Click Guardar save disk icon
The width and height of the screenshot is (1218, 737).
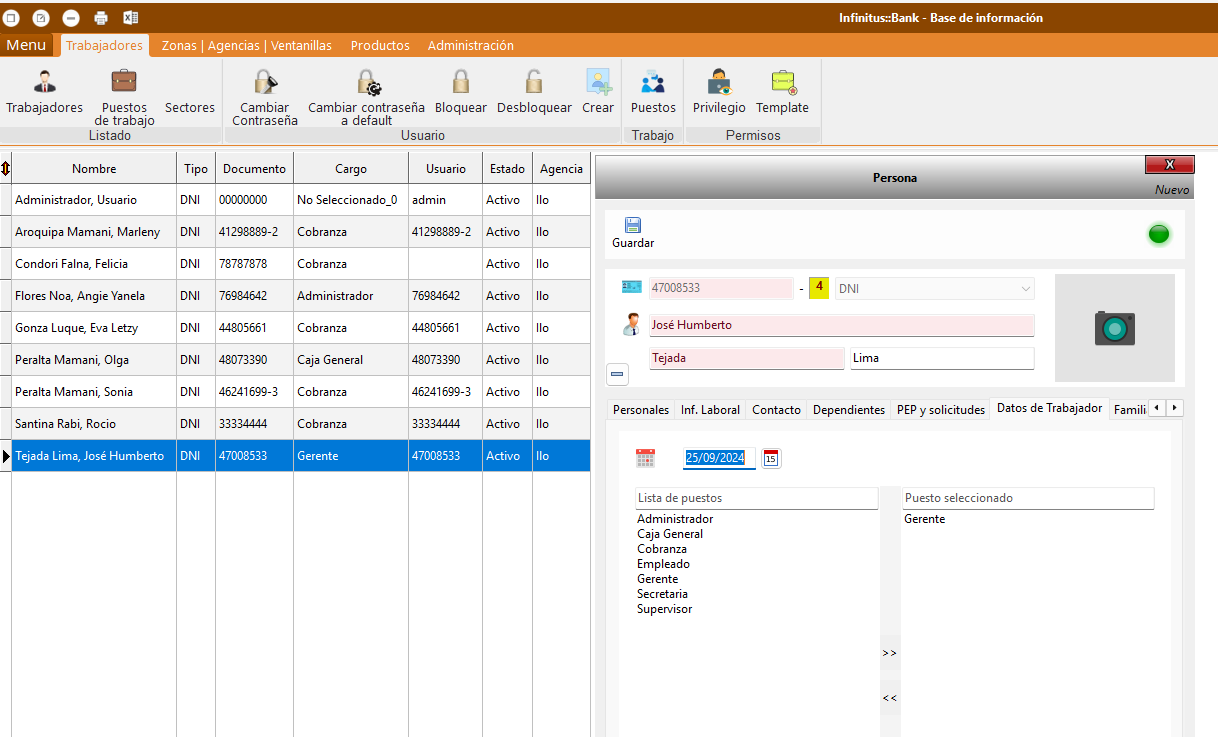[x=633, y=226]
